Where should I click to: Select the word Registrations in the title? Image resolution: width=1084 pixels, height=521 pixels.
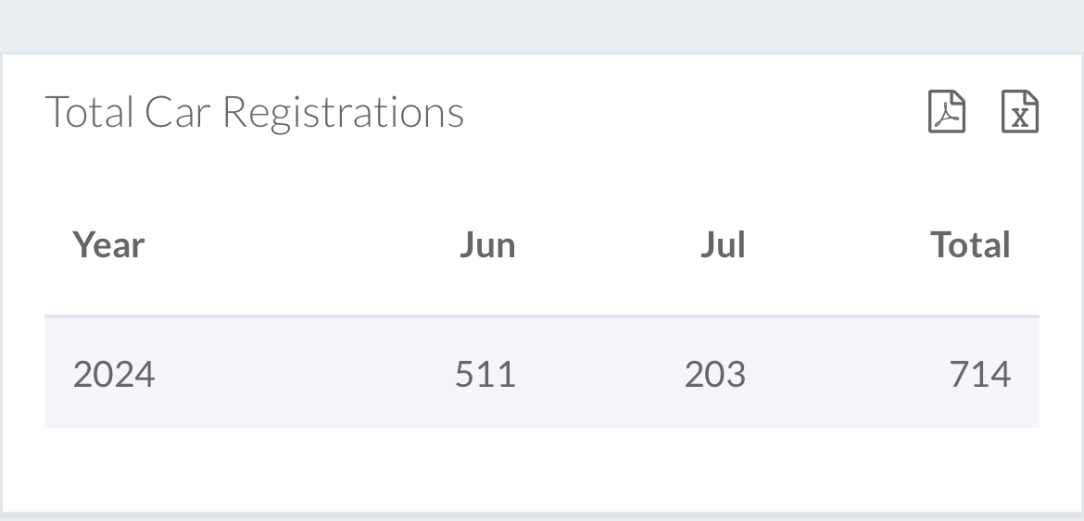[343, 113]
